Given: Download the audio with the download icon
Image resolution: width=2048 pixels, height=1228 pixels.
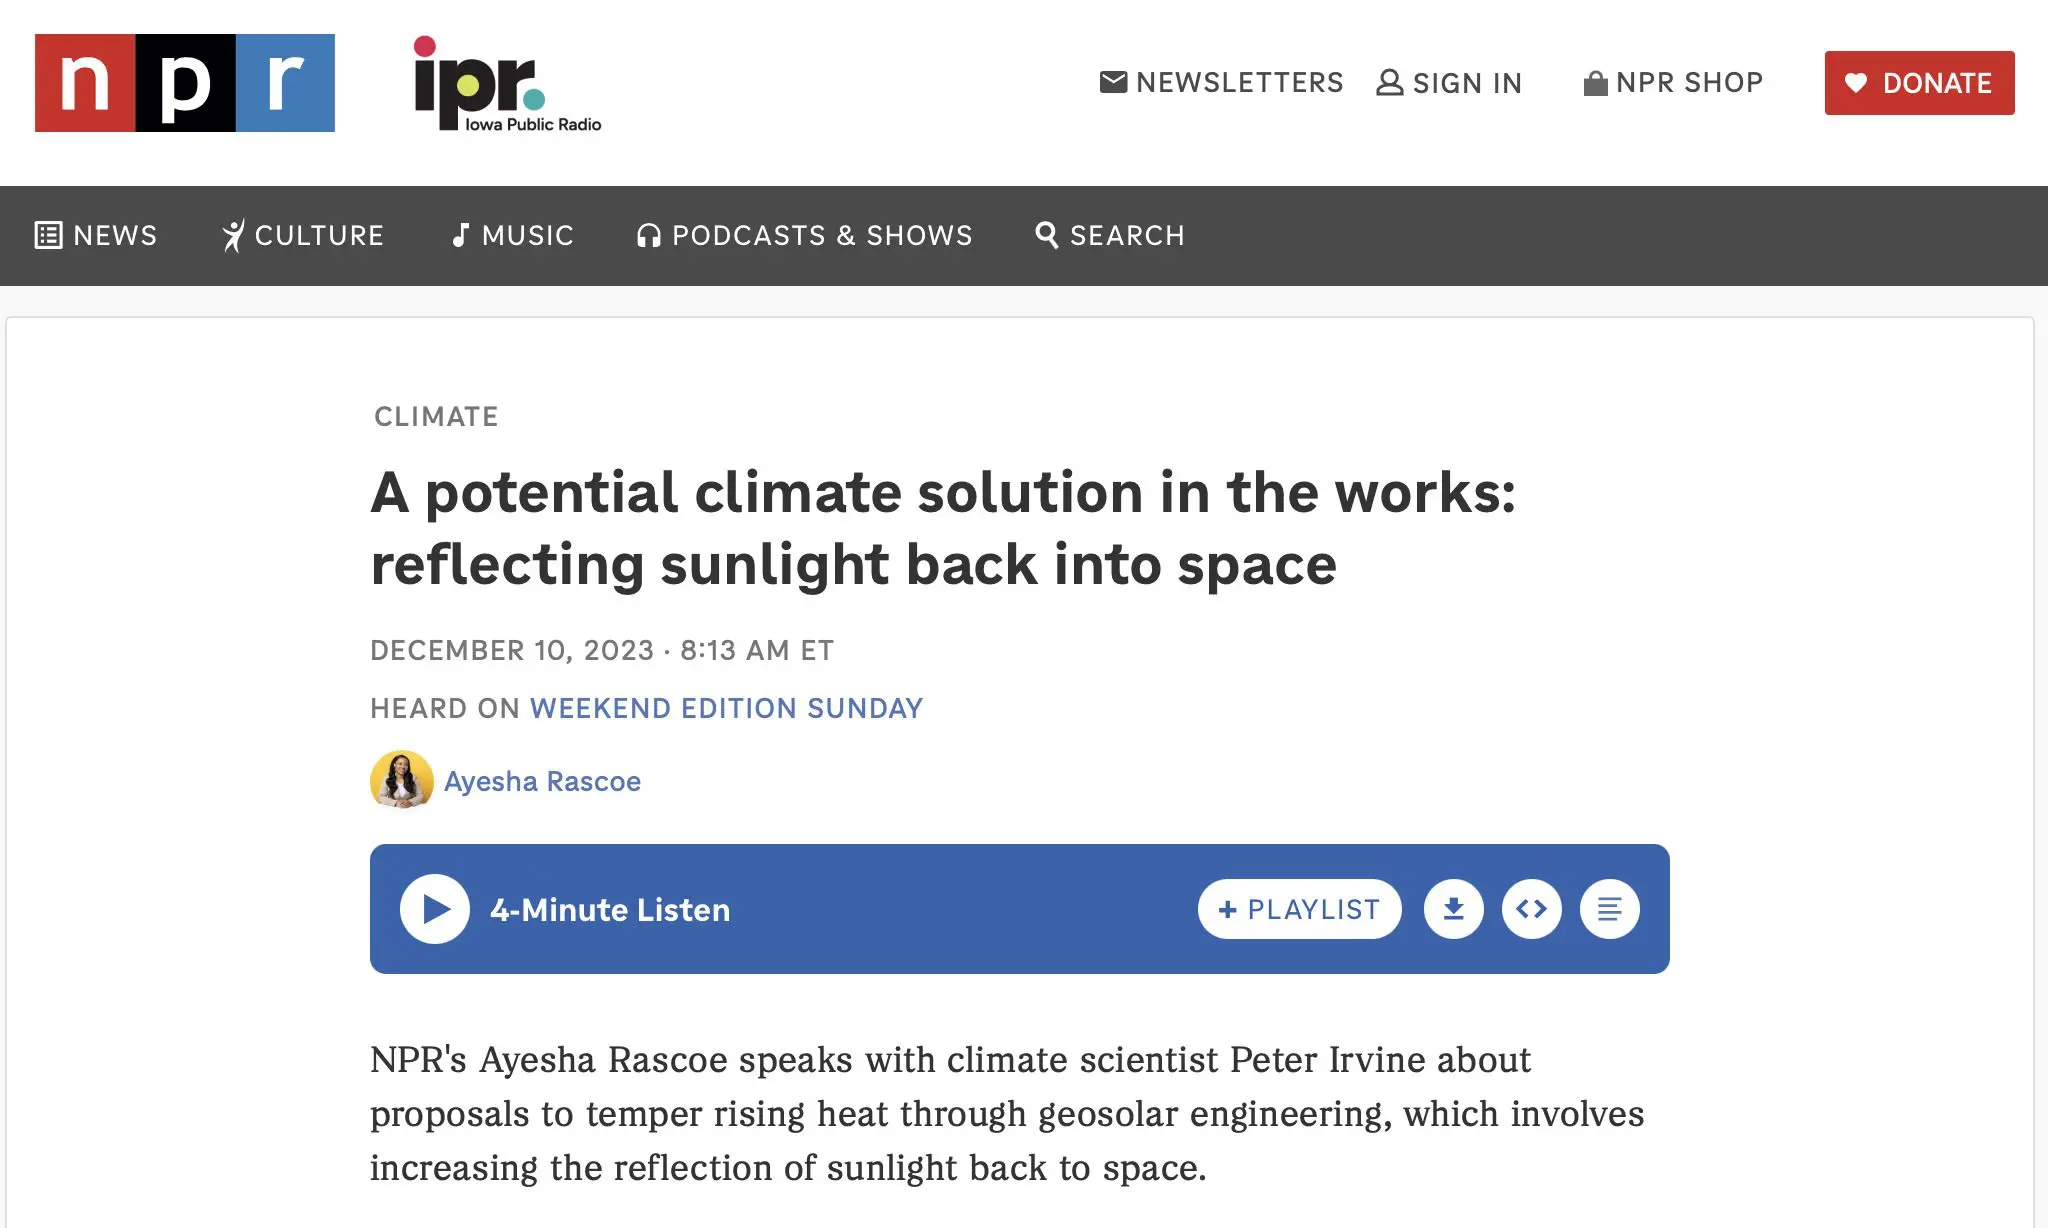Looking at the screenshot, I should [x=1453, y=909].
